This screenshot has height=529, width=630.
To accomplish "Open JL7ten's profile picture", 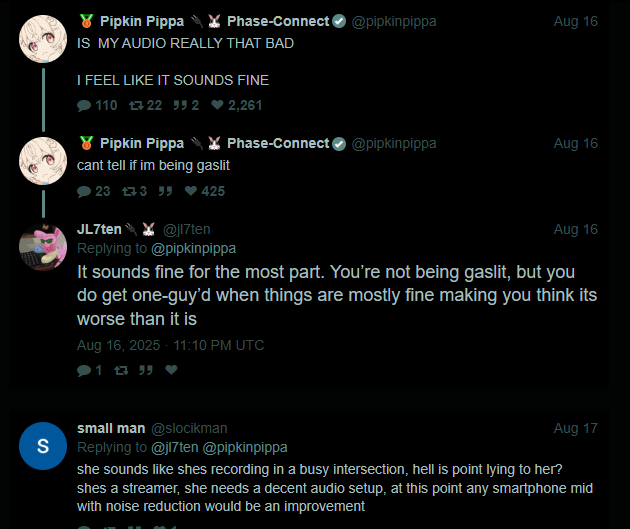I will pos(43,247).
